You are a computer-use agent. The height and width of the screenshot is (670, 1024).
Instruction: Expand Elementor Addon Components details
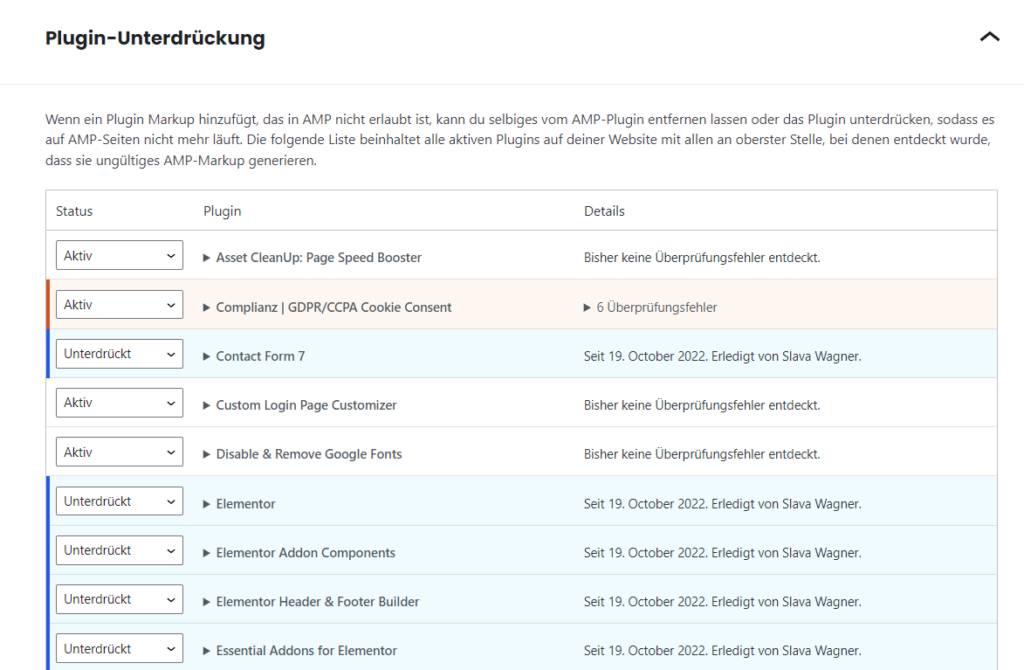[299, 552]
